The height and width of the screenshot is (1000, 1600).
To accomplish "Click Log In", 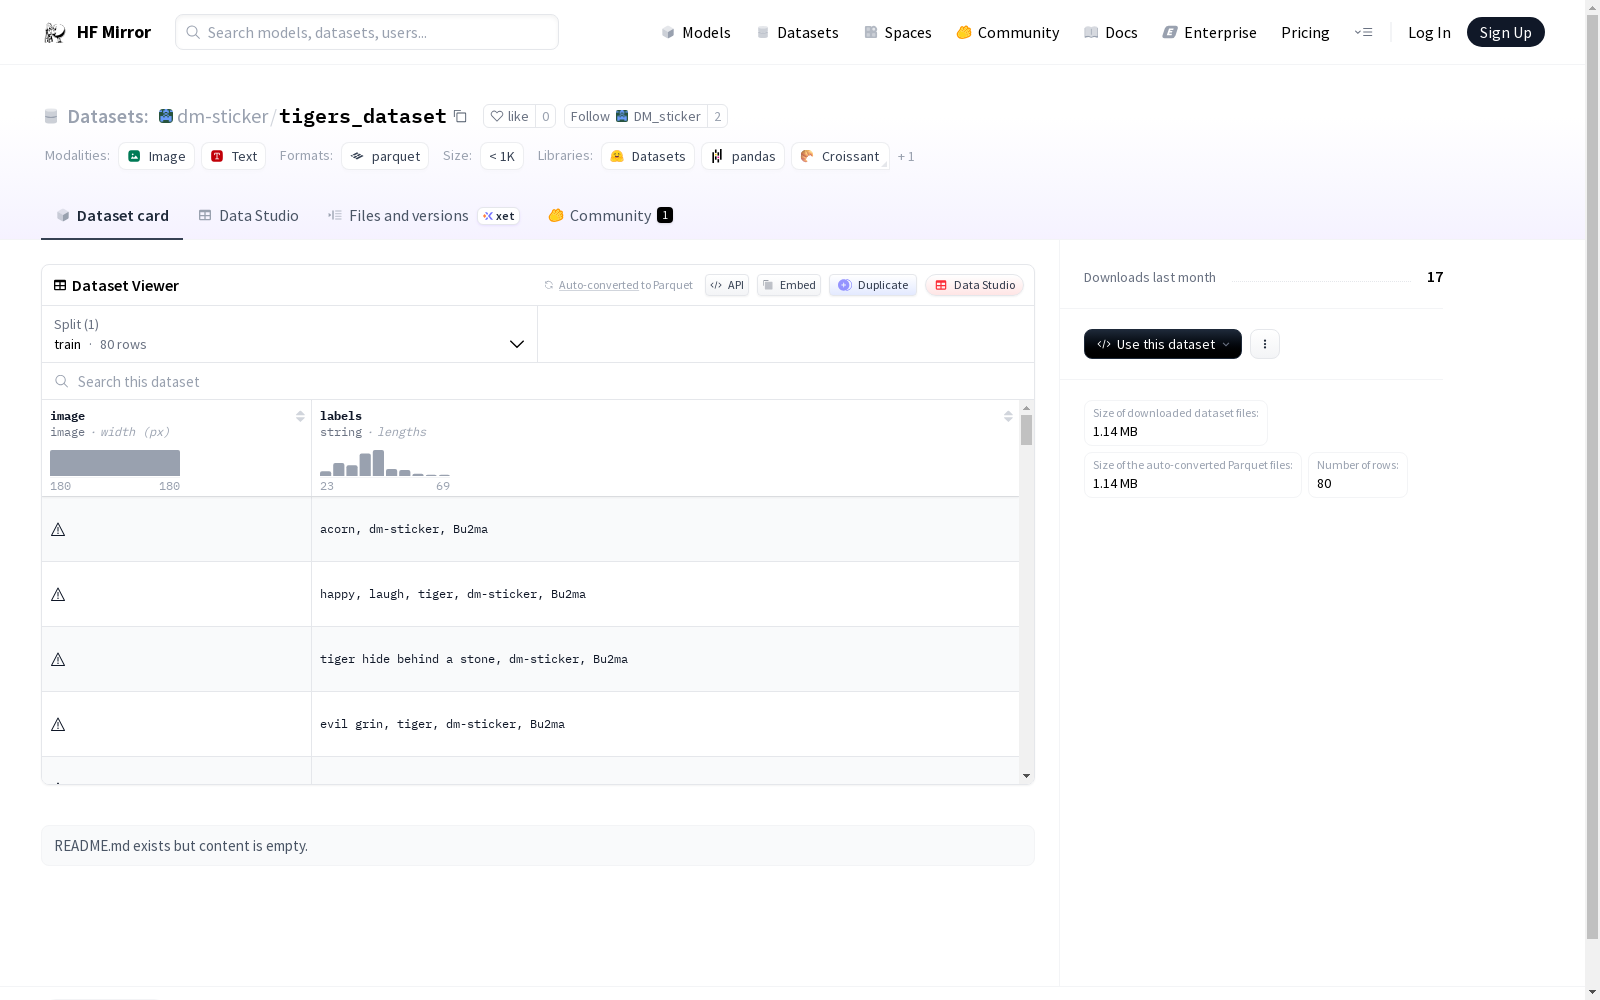I will tap(1429, 32).
